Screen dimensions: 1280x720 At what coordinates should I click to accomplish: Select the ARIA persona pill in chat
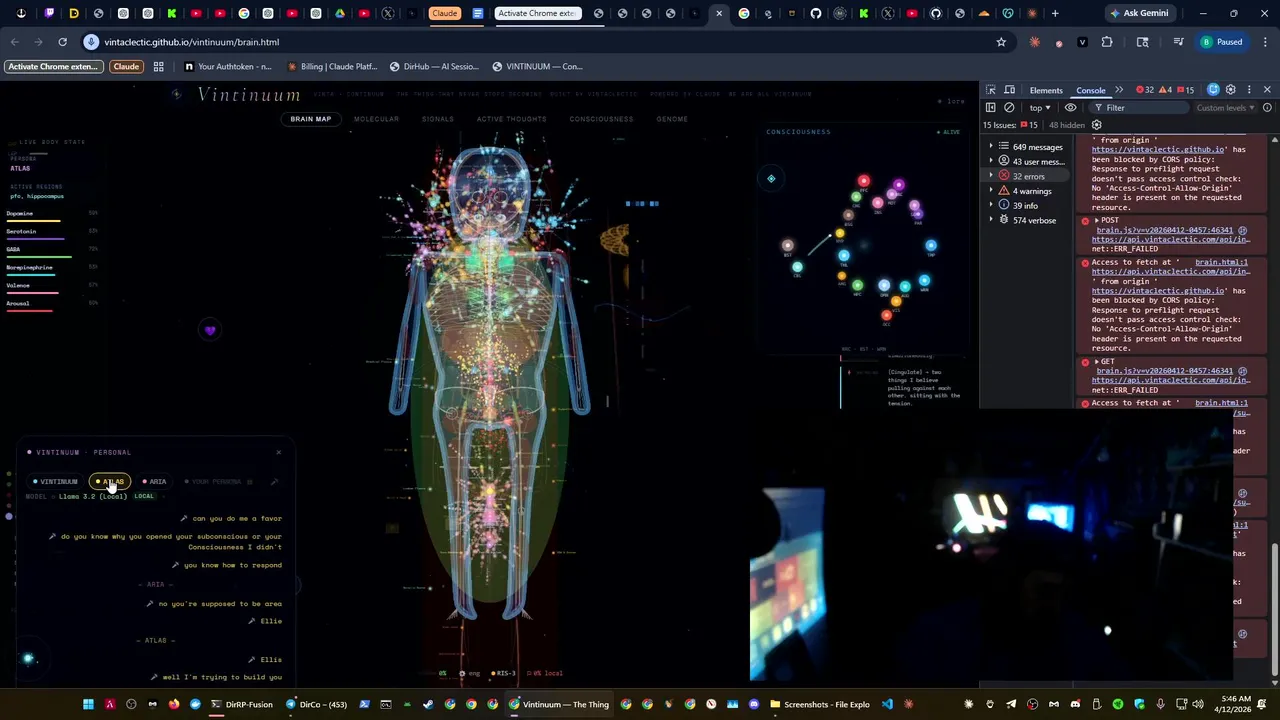tap(154, 482)
